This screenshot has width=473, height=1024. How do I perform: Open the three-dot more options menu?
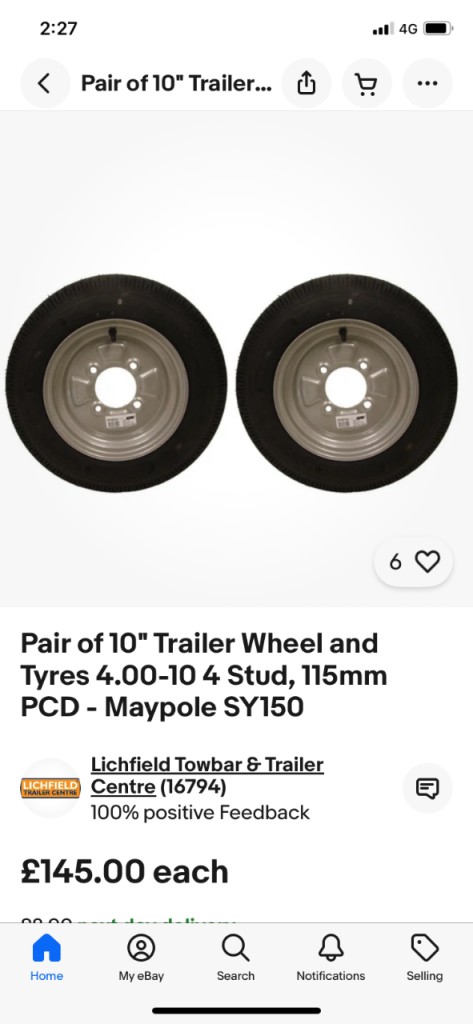(427, 83)
